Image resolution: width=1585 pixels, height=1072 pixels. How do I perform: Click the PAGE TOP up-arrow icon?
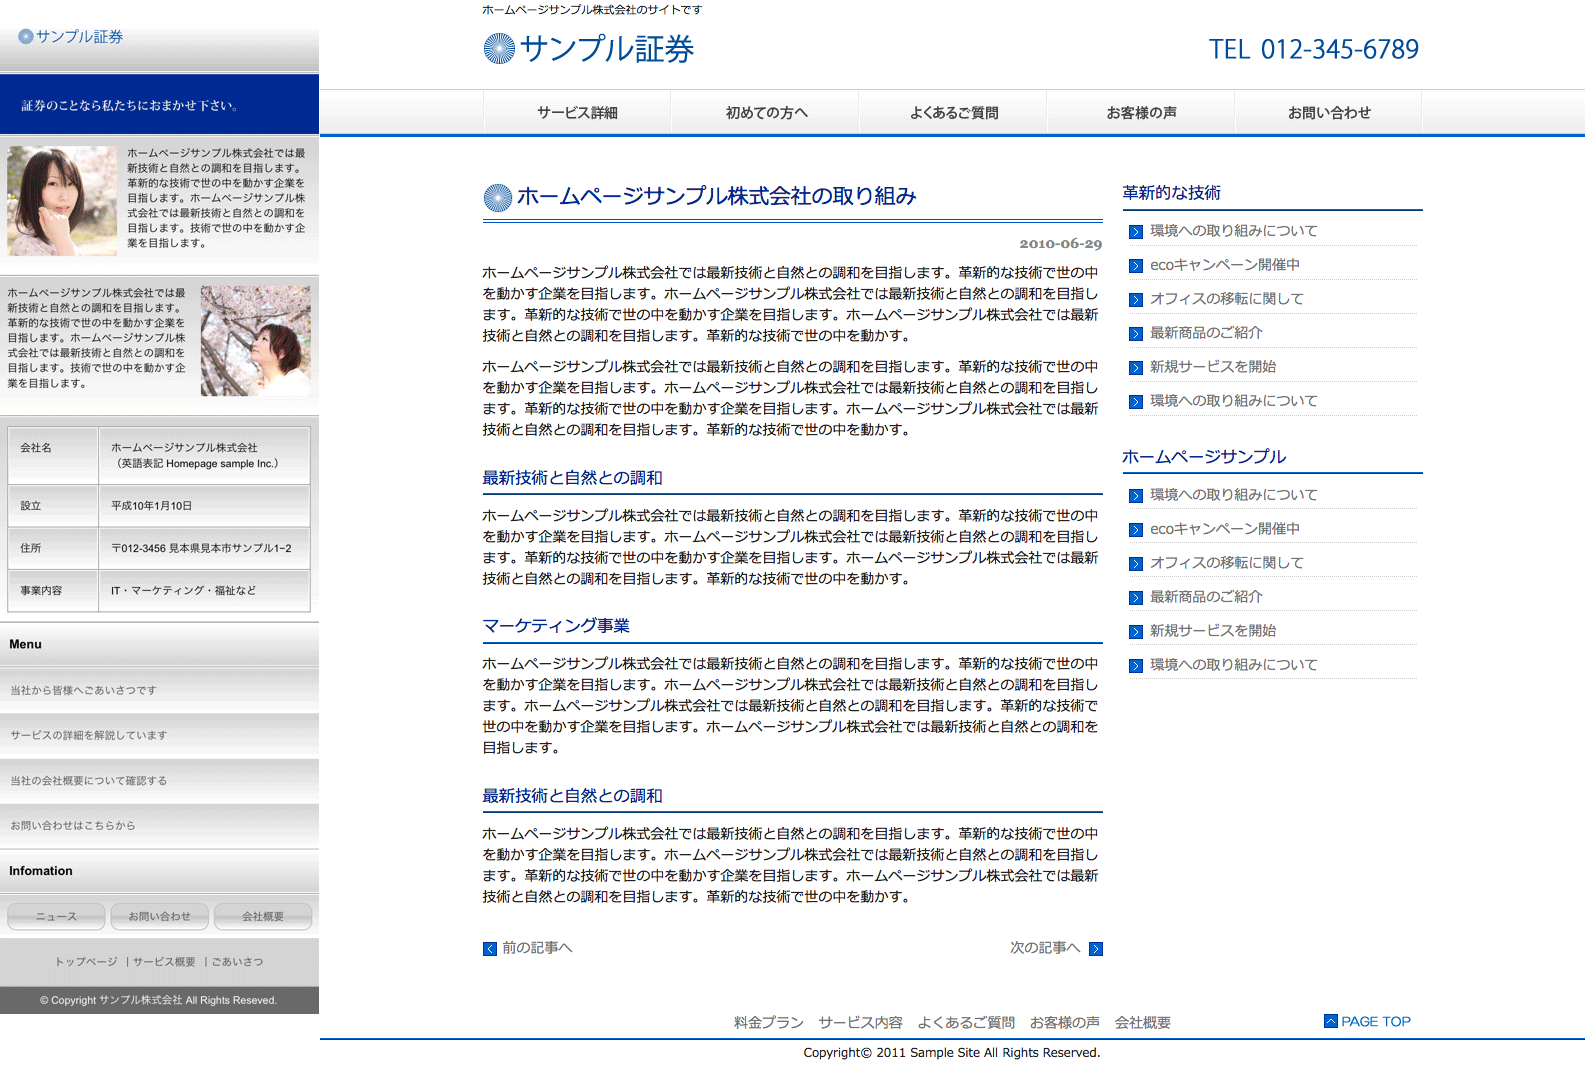1330,1021
